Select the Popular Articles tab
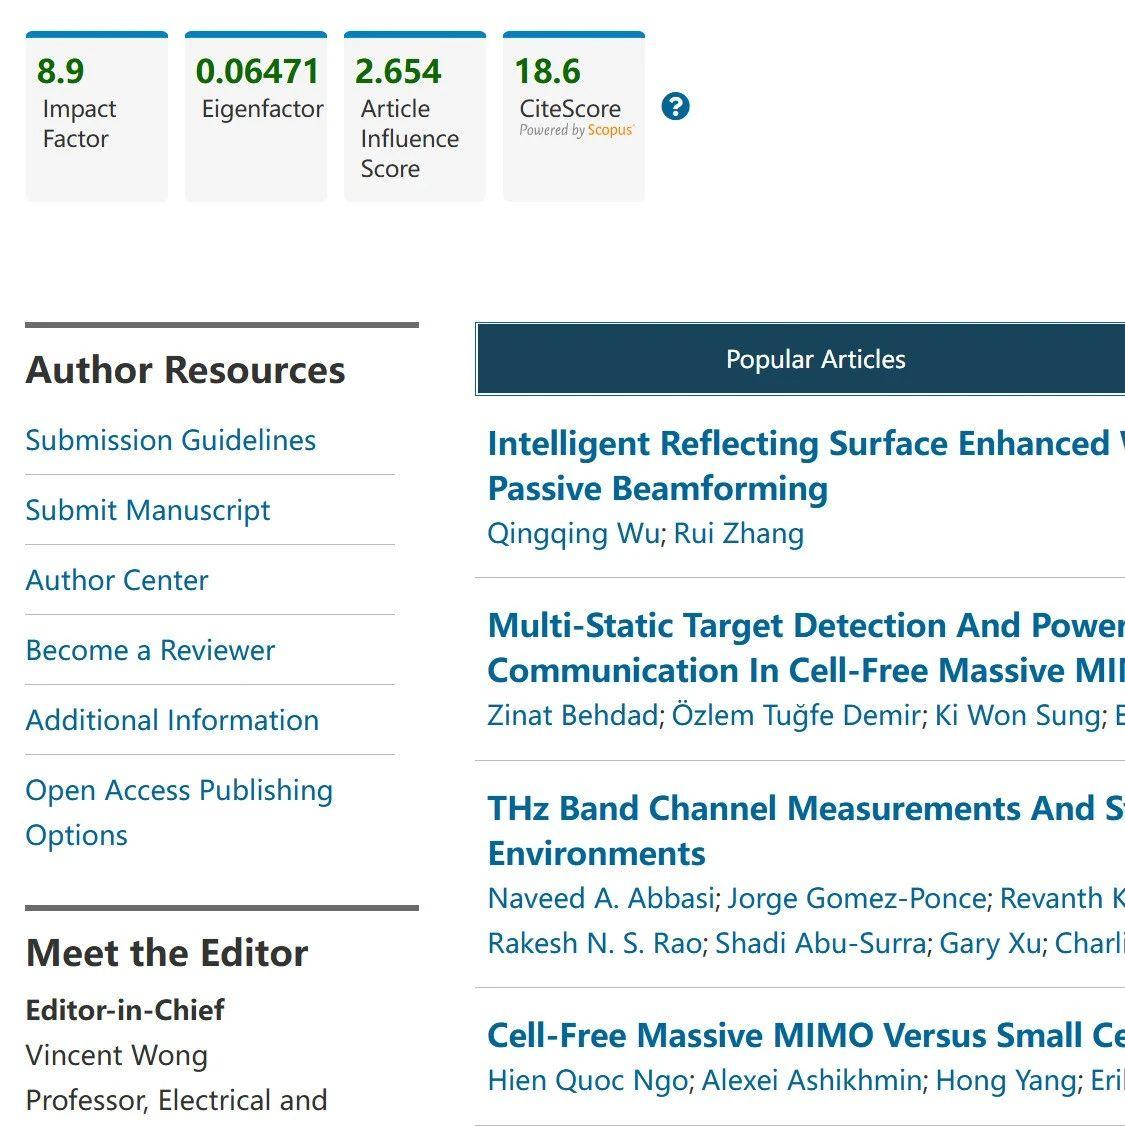Image resolution: width=1125 pixels, height=1126 pixels. (x=815, y=359)
